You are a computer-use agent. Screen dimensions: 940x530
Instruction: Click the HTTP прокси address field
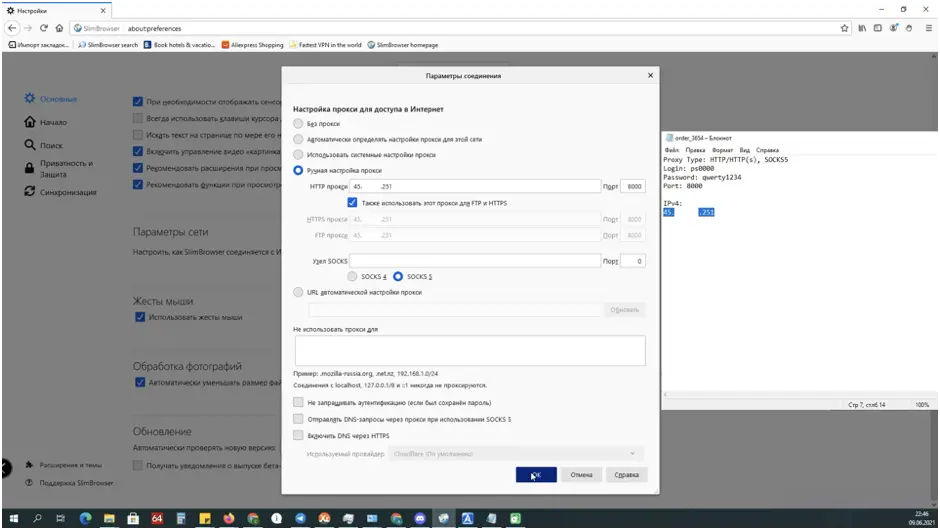point(475,186)
